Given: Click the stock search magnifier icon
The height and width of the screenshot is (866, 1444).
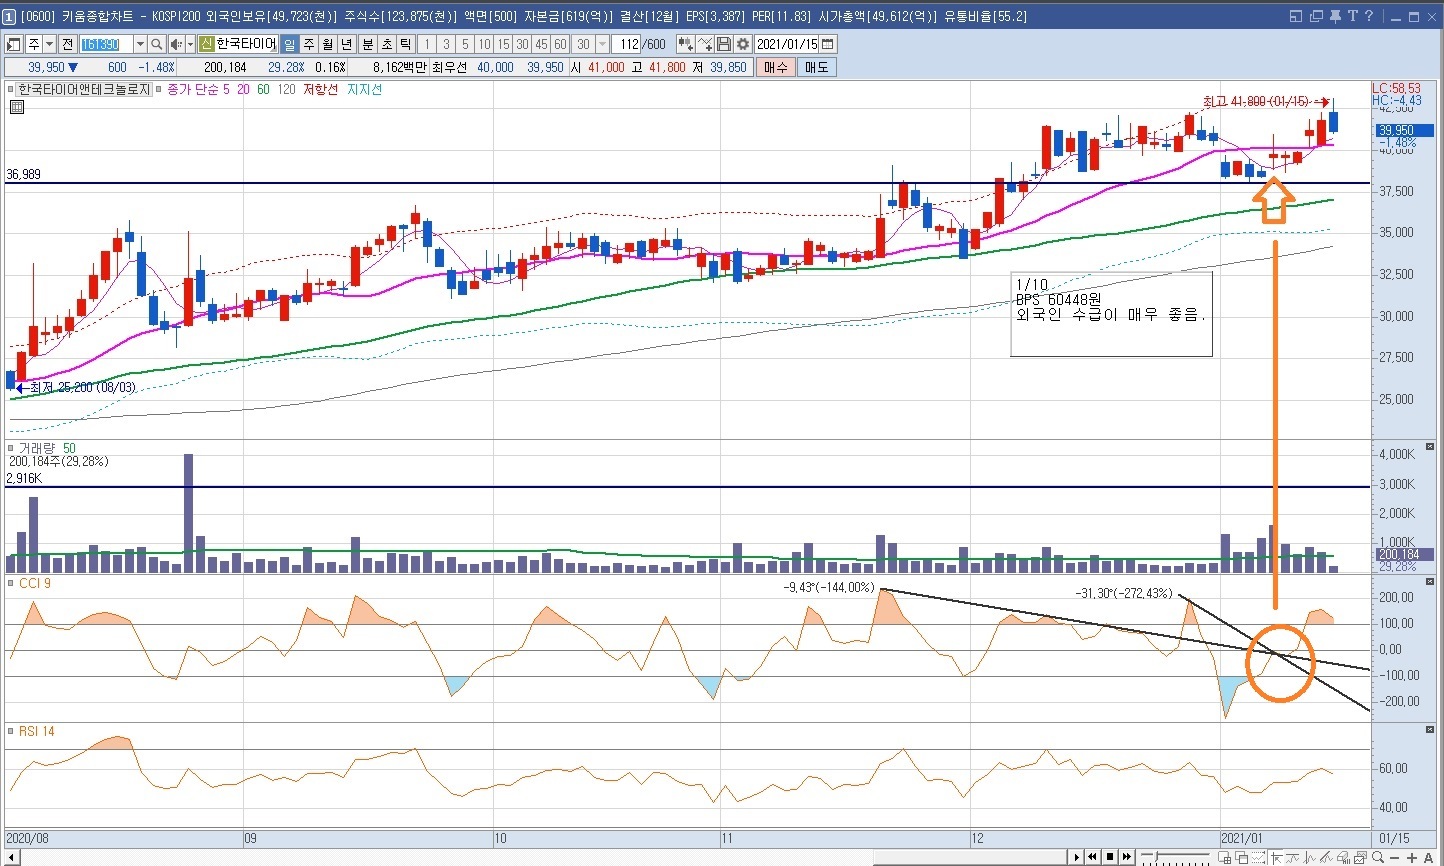Looking at the screenshot, I should tap(157, 44).
